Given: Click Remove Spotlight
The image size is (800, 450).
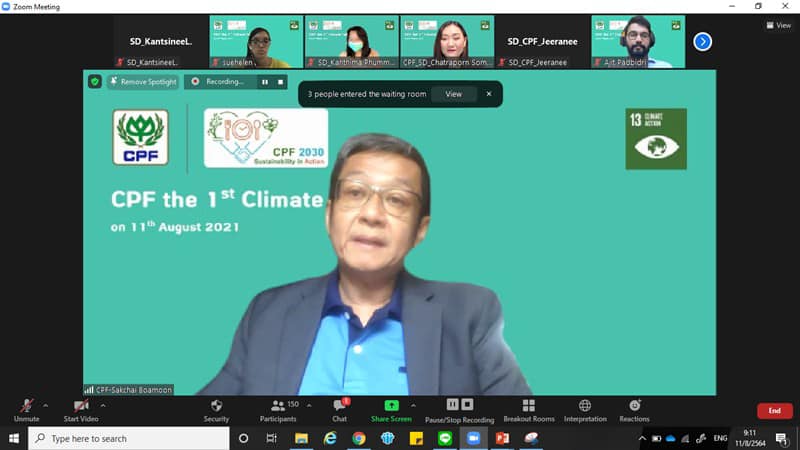Looking at the screenshot, I should 143,82.
